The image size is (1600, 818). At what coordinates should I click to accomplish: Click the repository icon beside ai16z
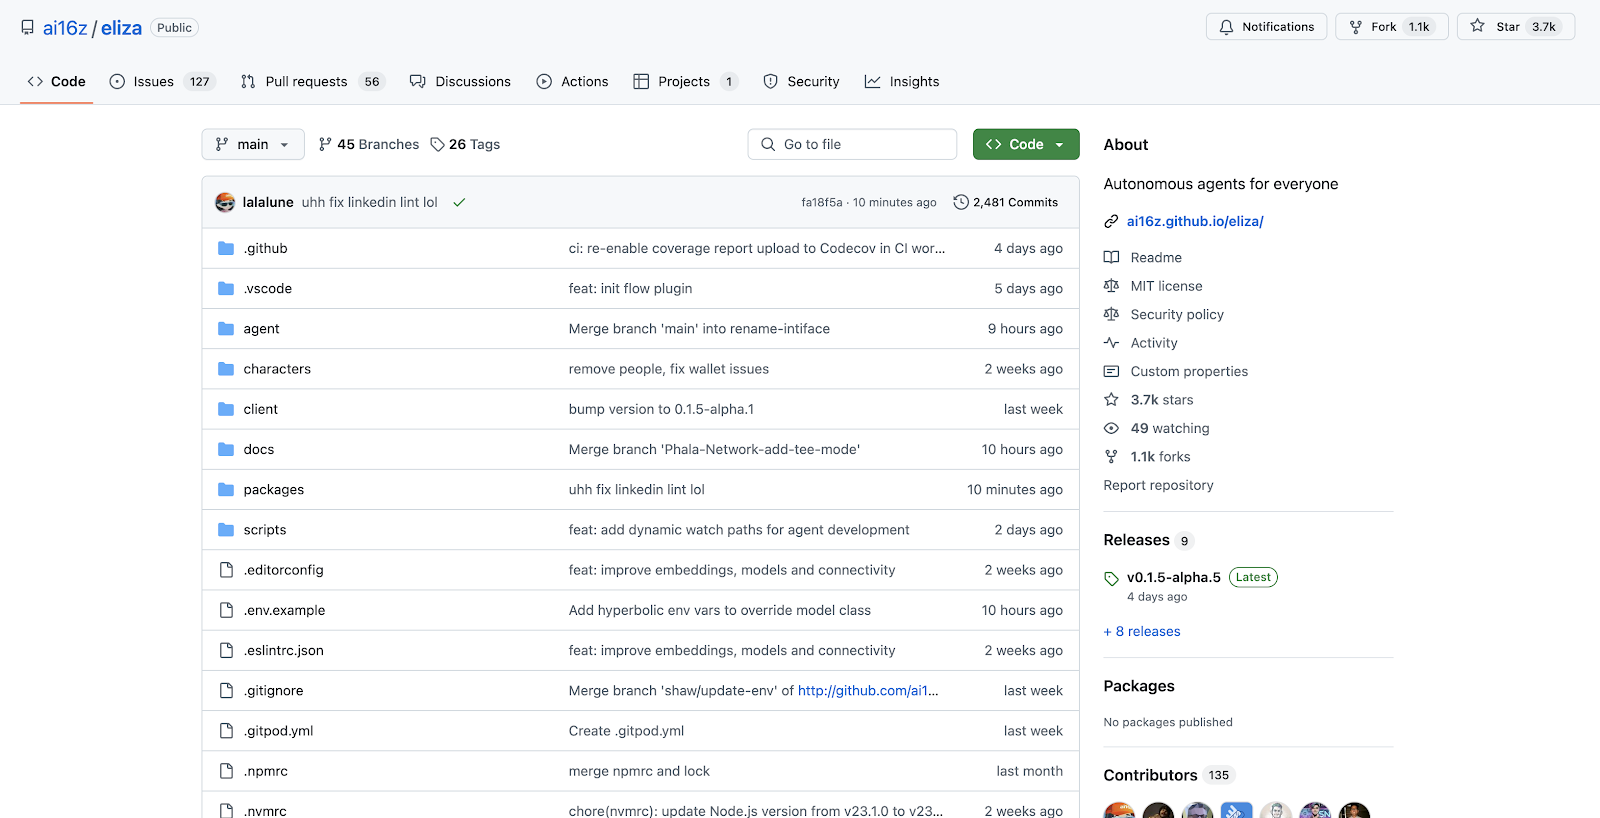coord(27,28)
